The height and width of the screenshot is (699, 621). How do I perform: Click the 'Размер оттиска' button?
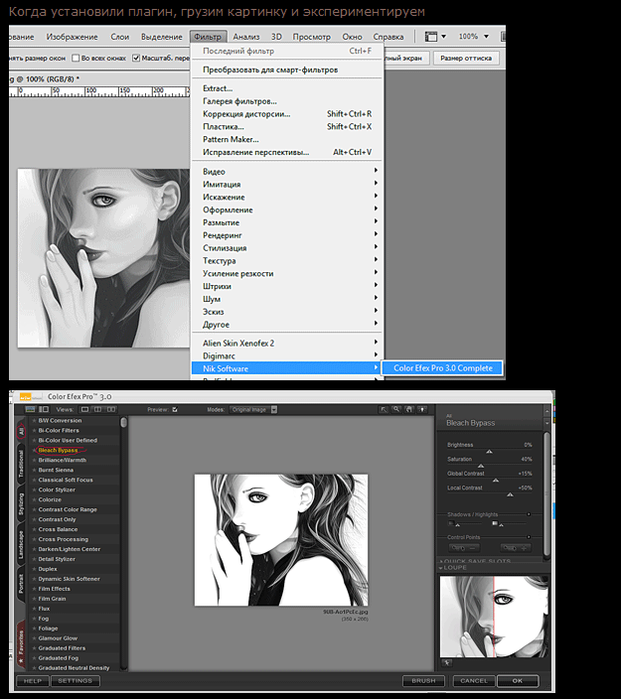pos(466,58)
